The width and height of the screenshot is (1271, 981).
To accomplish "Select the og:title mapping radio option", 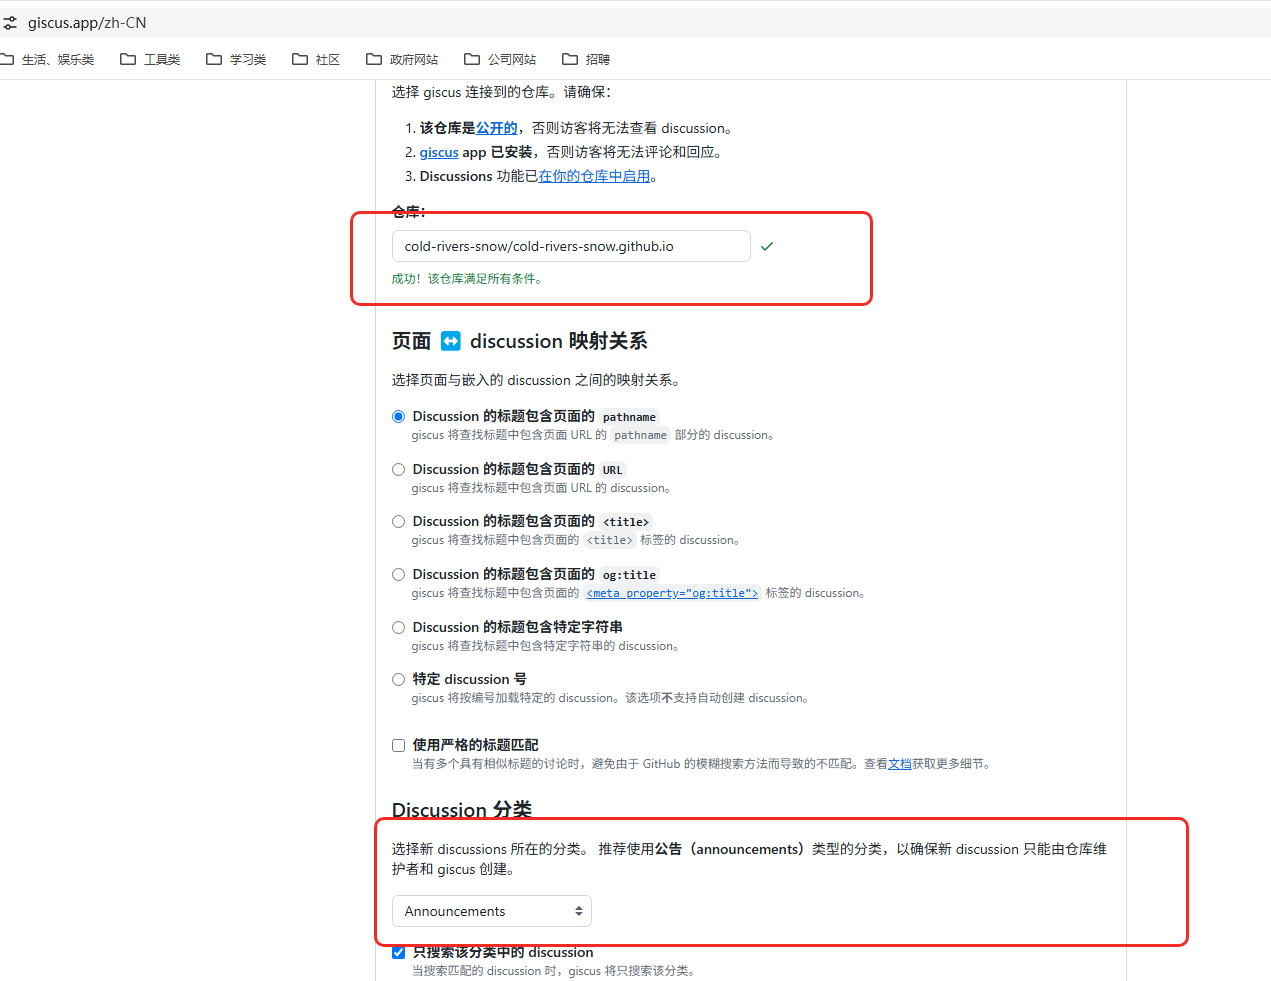I will (399, 574).
